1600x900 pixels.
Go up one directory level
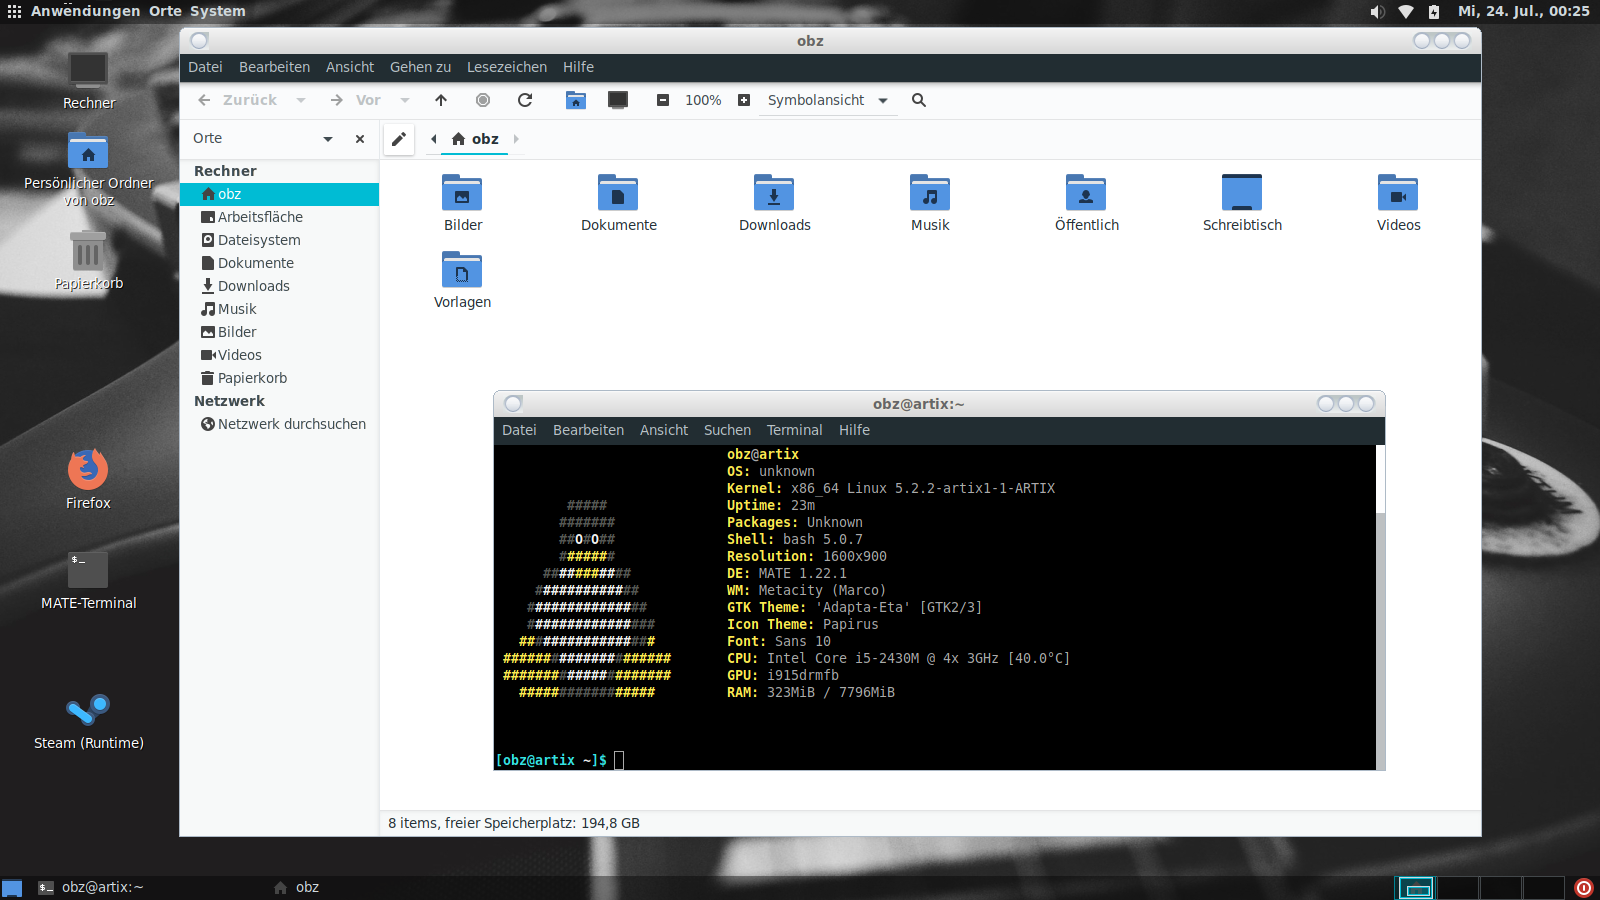point(441,100)
